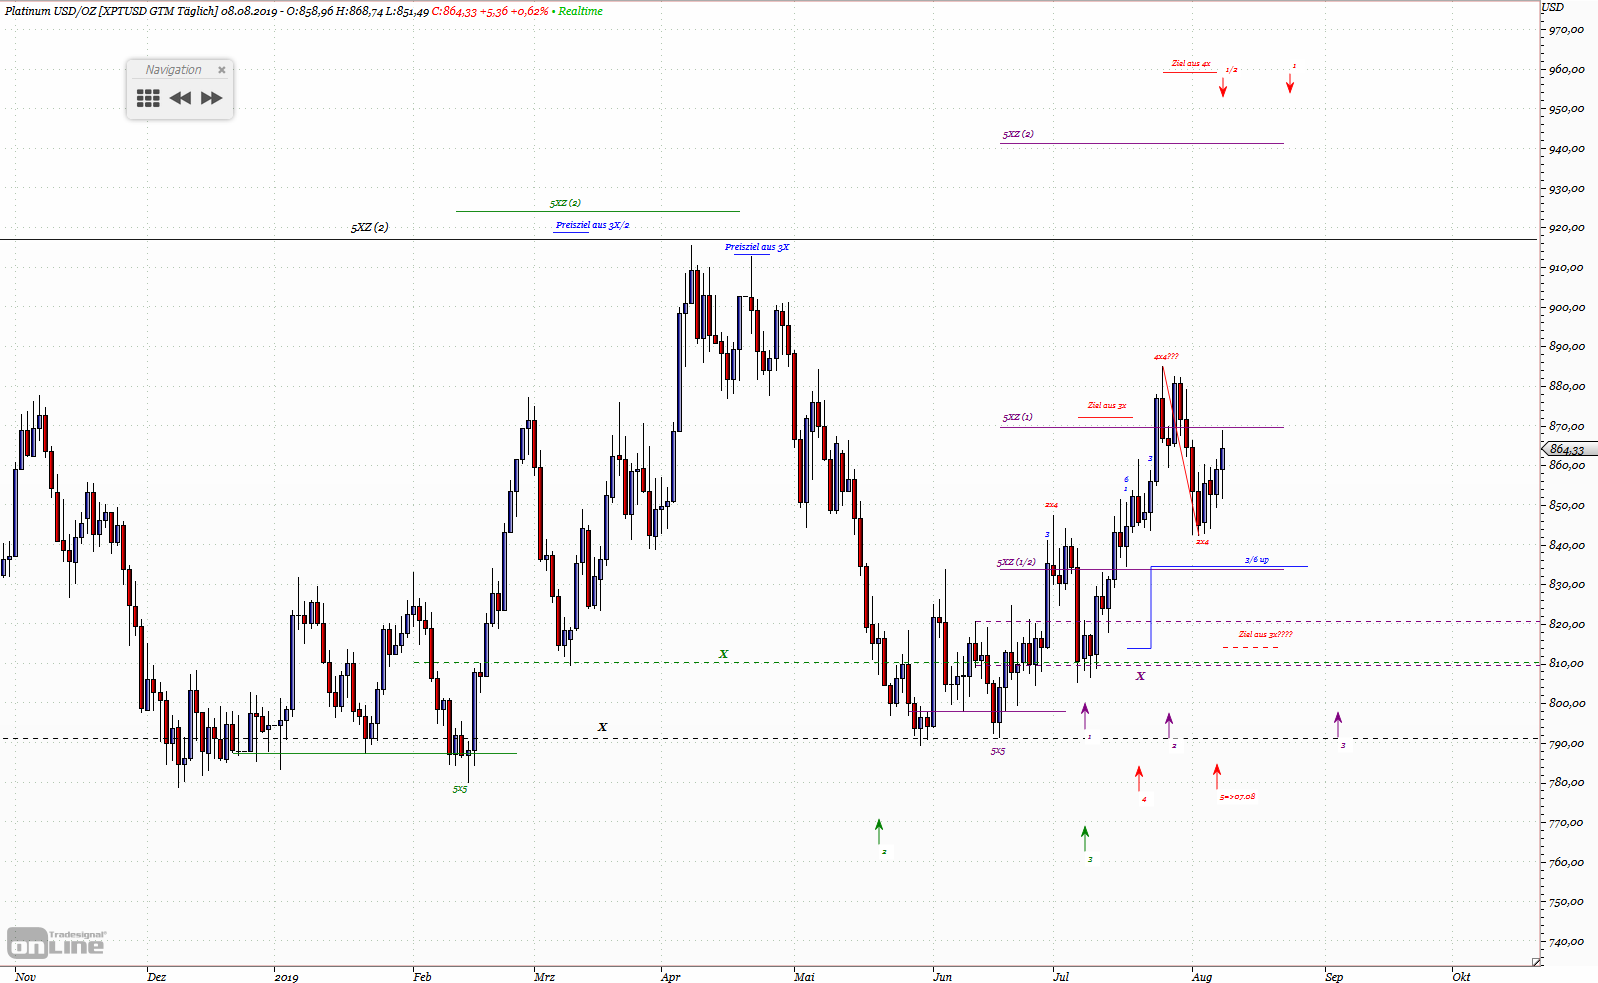This screenshot has height=983, width=1598.
Task: Click the rewind double-arrow navigation button
Action: click(x=180, y=98)
